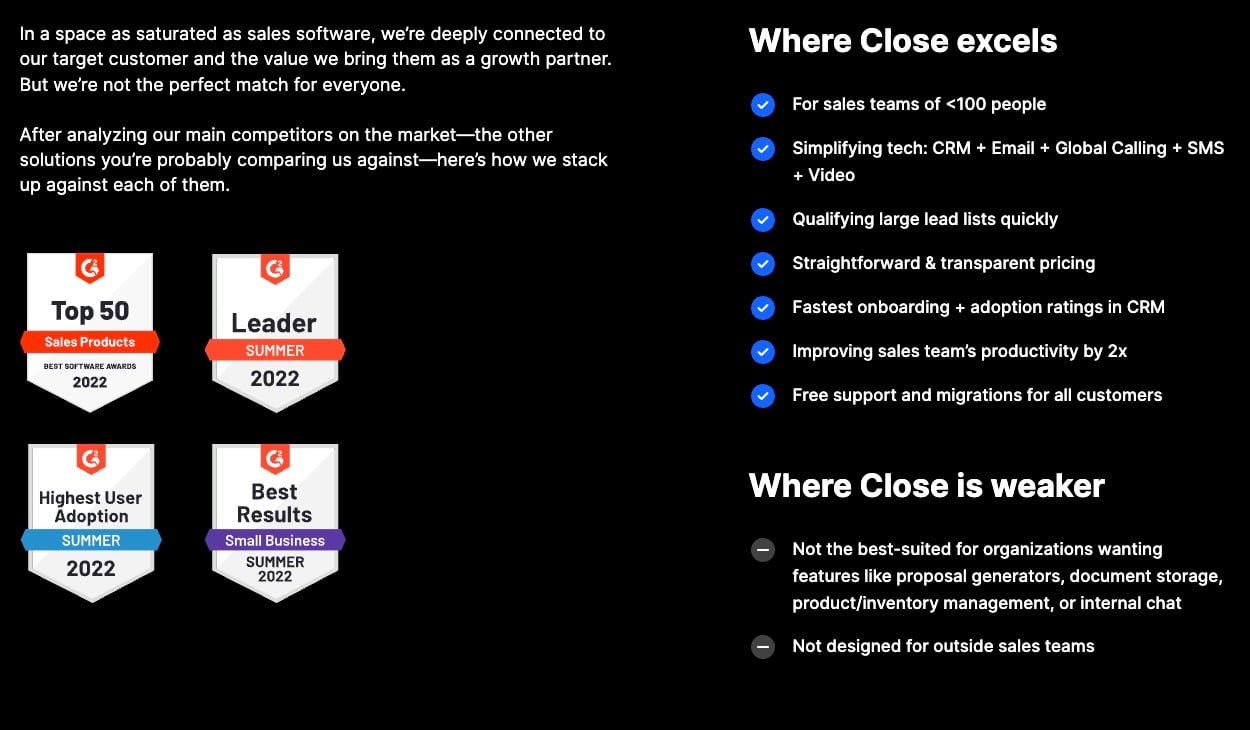Click the Highest User Adoption badge
The width and height of the screenshot is (1250, 730).
coord(90,523)
